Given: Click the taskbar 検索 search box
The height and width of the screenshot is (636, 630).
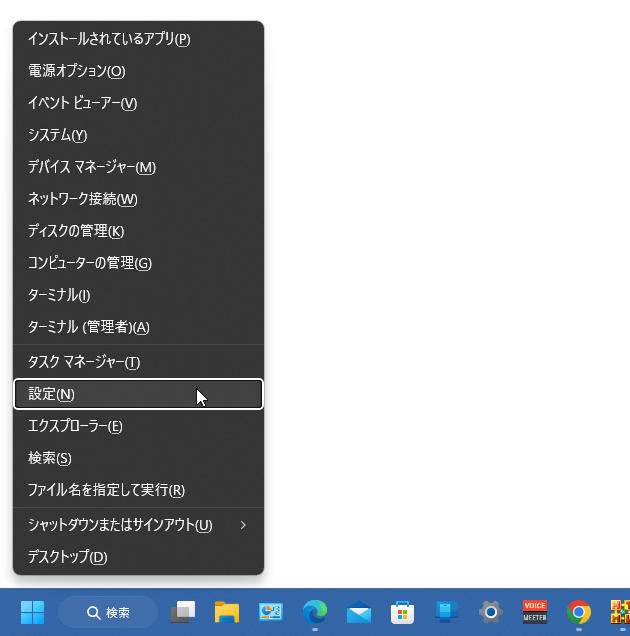Looking at the screenshot, I should [x=108, y=612].
